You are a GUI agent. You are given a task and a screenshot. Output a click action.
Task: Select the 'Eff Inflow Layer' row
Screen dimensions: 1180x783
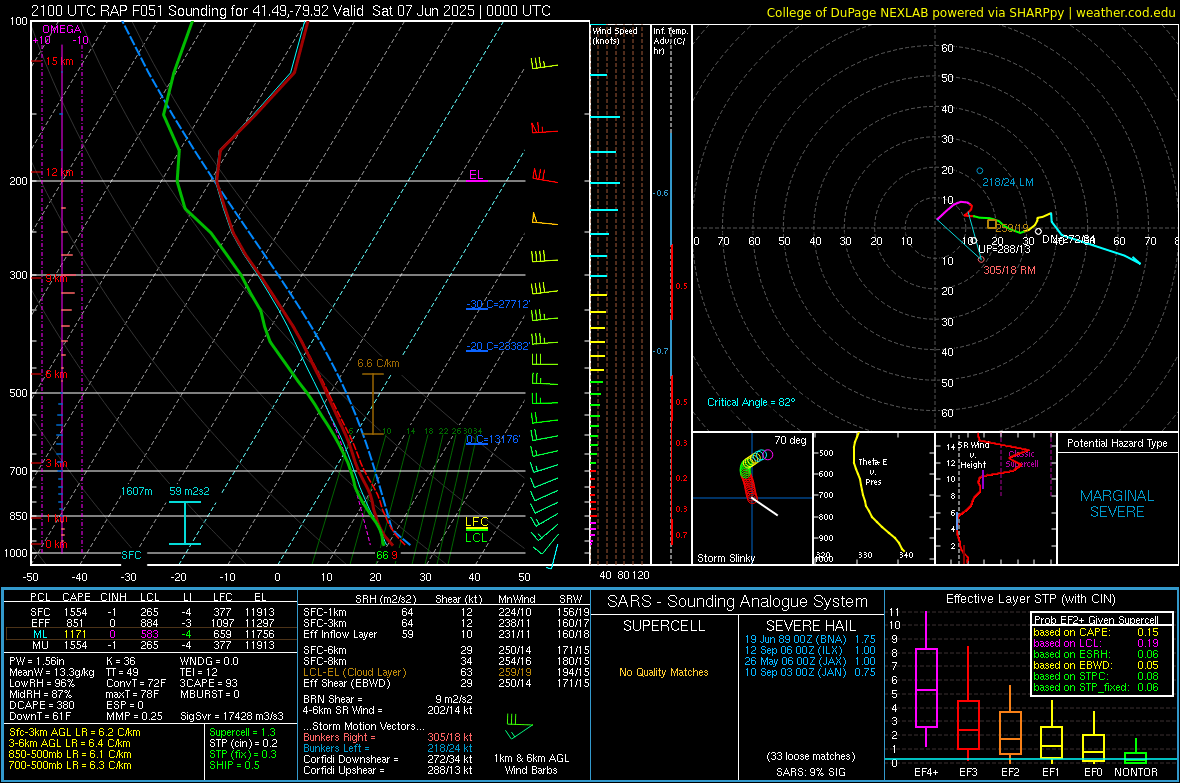click(x=446, y=634)
